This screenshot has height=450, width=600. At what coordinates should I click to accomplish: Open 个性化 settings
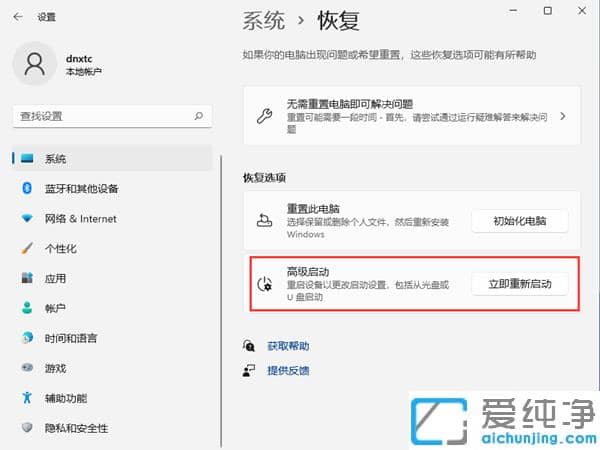(x=112, y=248)
